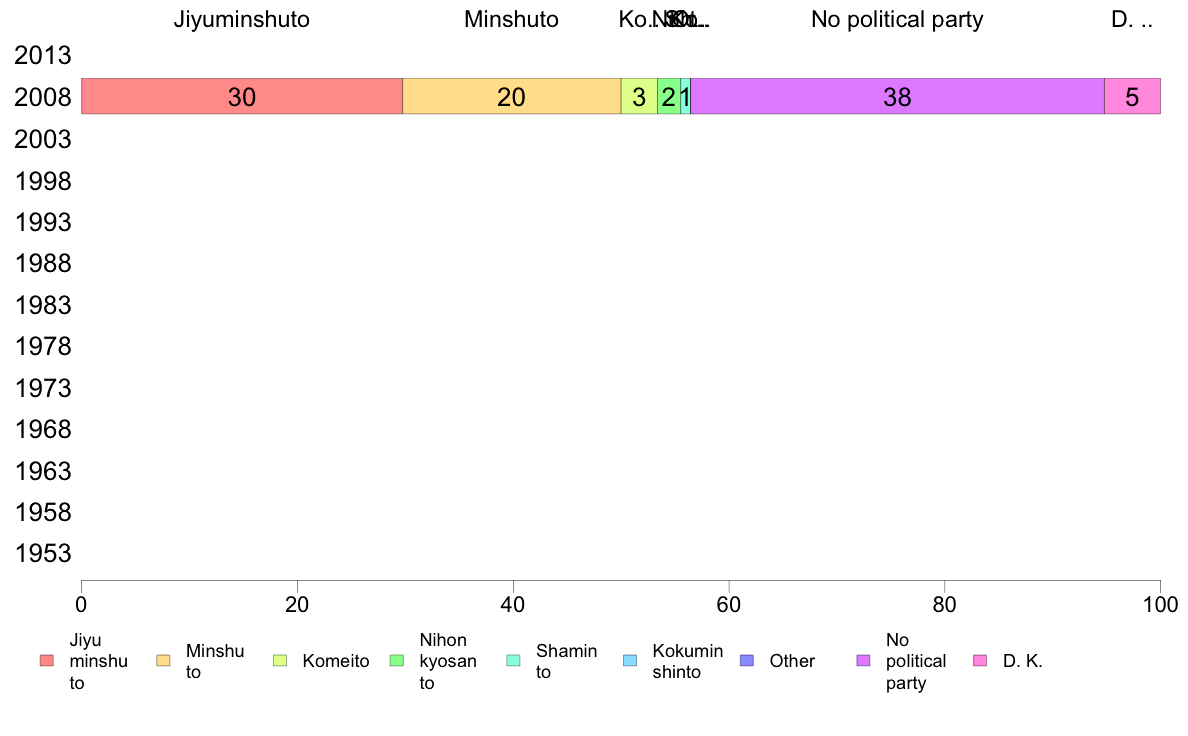The image size is (1188, 736).
Task: Select the red bar segment labeled 30
Action: coord(242,96)
